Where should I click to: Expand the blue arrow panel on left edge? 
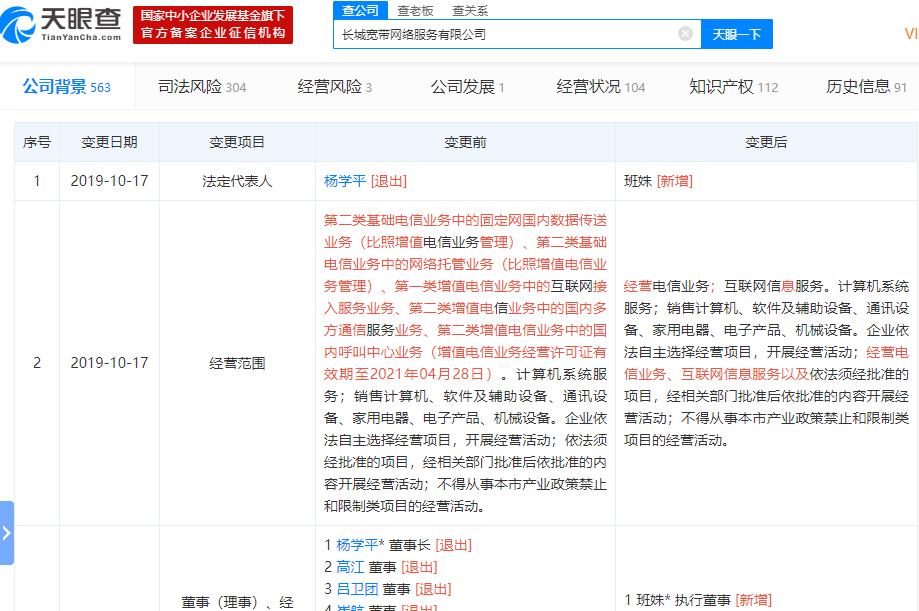coord(7,535)
